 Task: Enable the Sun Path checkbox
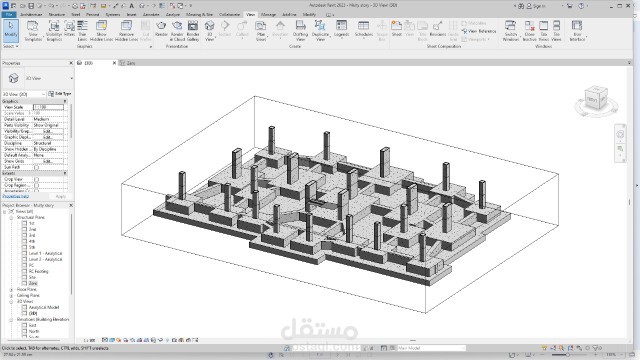pos(36,167)
